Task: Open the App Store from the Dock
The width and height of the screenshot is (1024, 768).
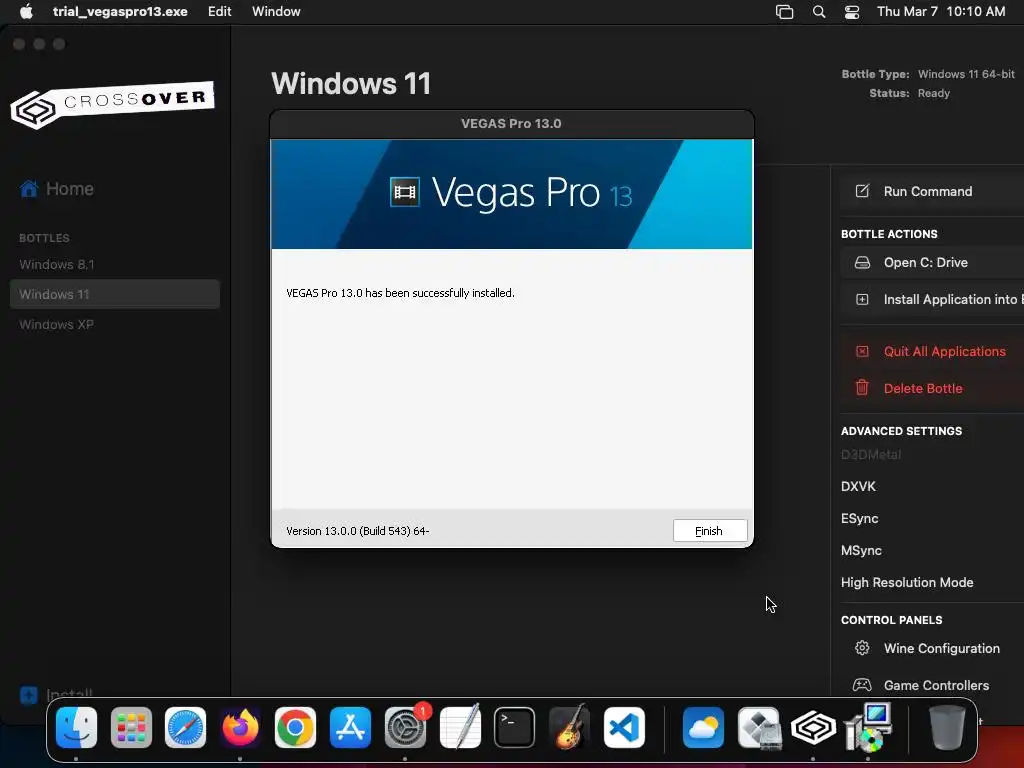Action: 350,728
